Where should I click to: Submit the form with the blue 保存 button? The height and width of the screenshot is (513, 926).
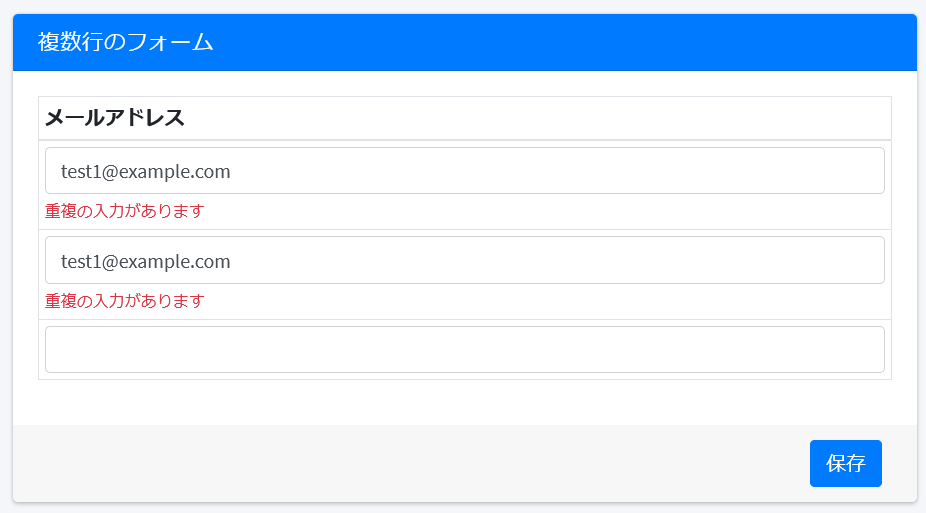[845, 463]
